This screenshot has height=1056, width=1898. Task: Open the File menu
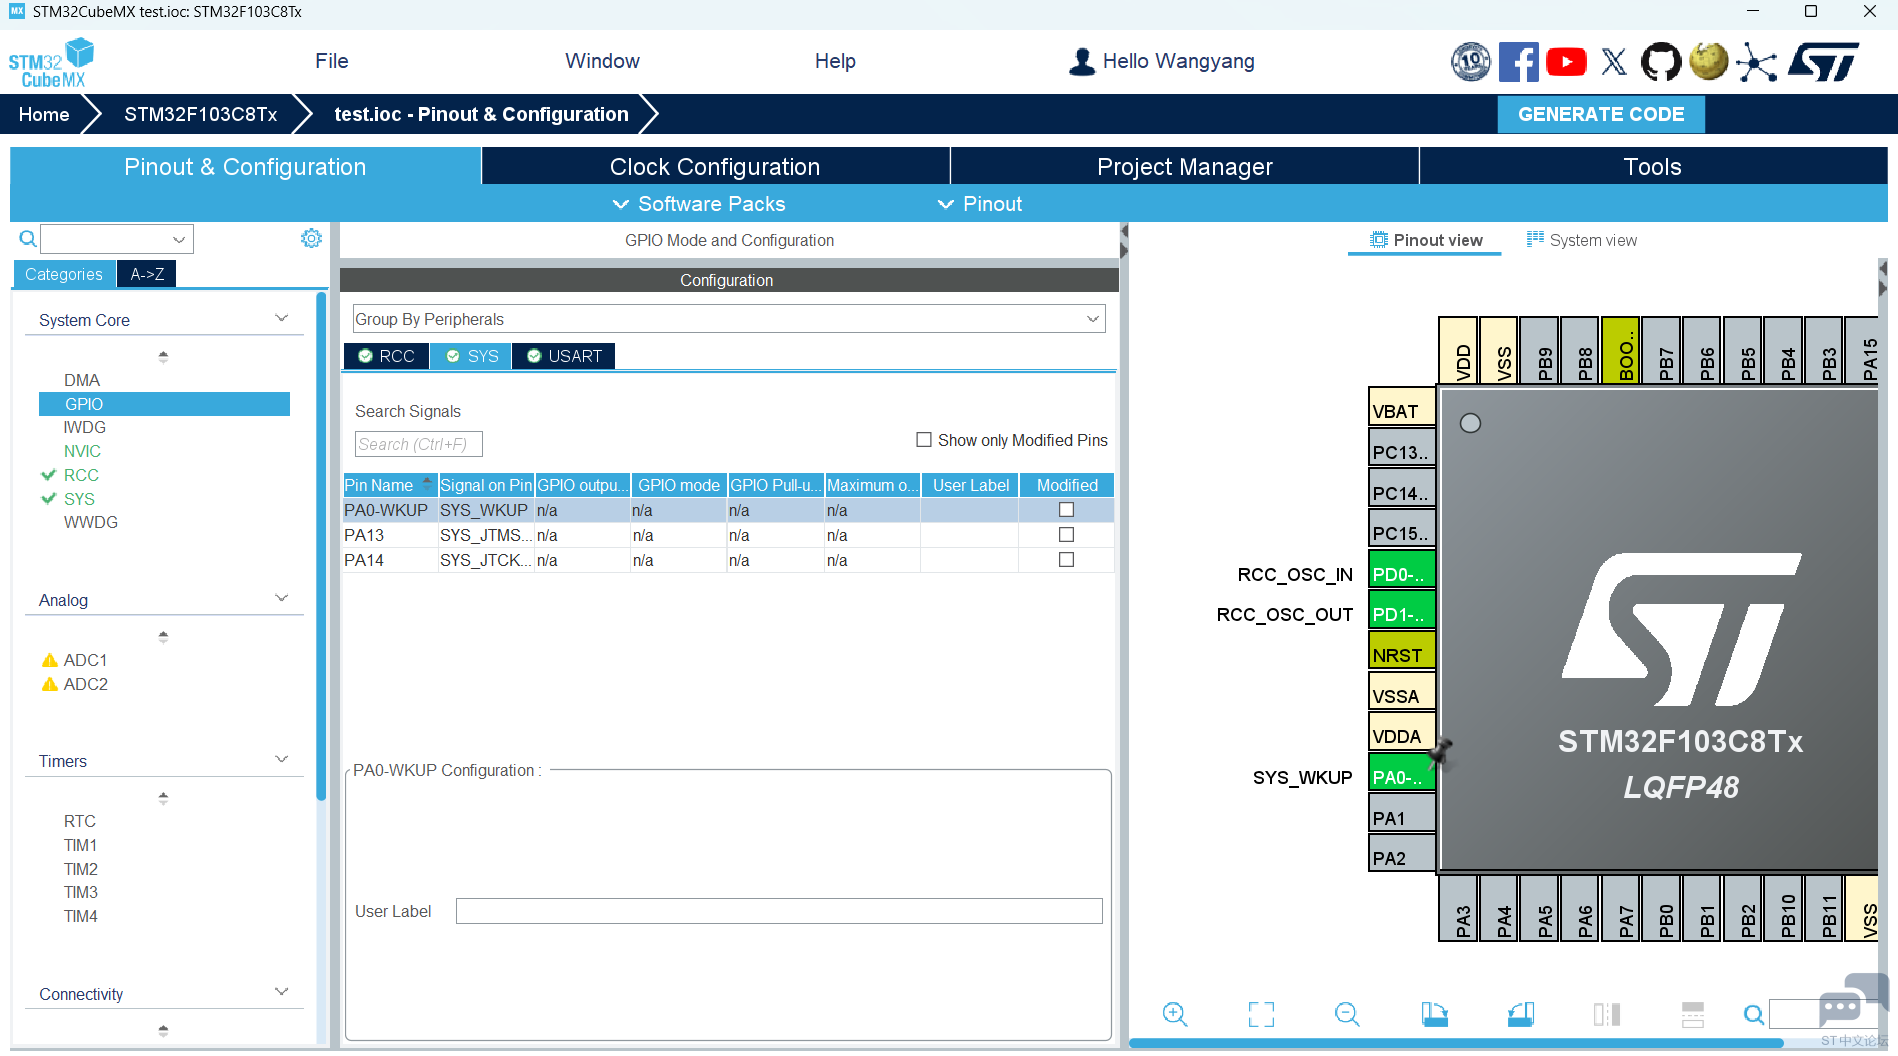(x=332, y=61)
